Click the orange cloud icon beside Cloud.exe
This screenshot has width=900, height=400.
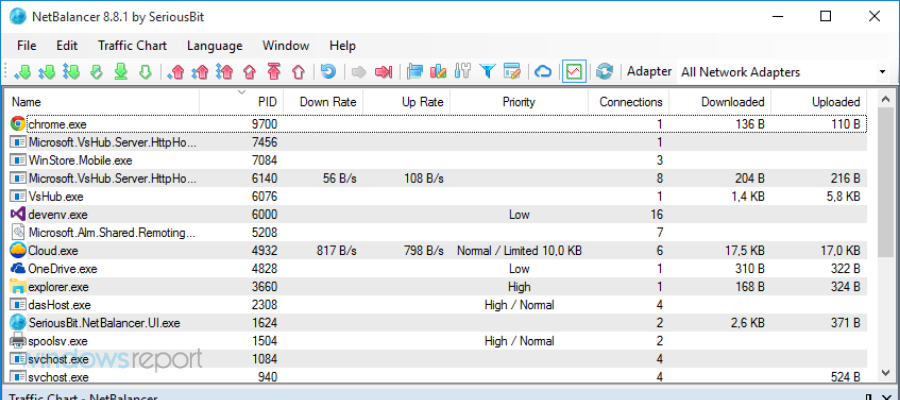[x=18, y=250]
